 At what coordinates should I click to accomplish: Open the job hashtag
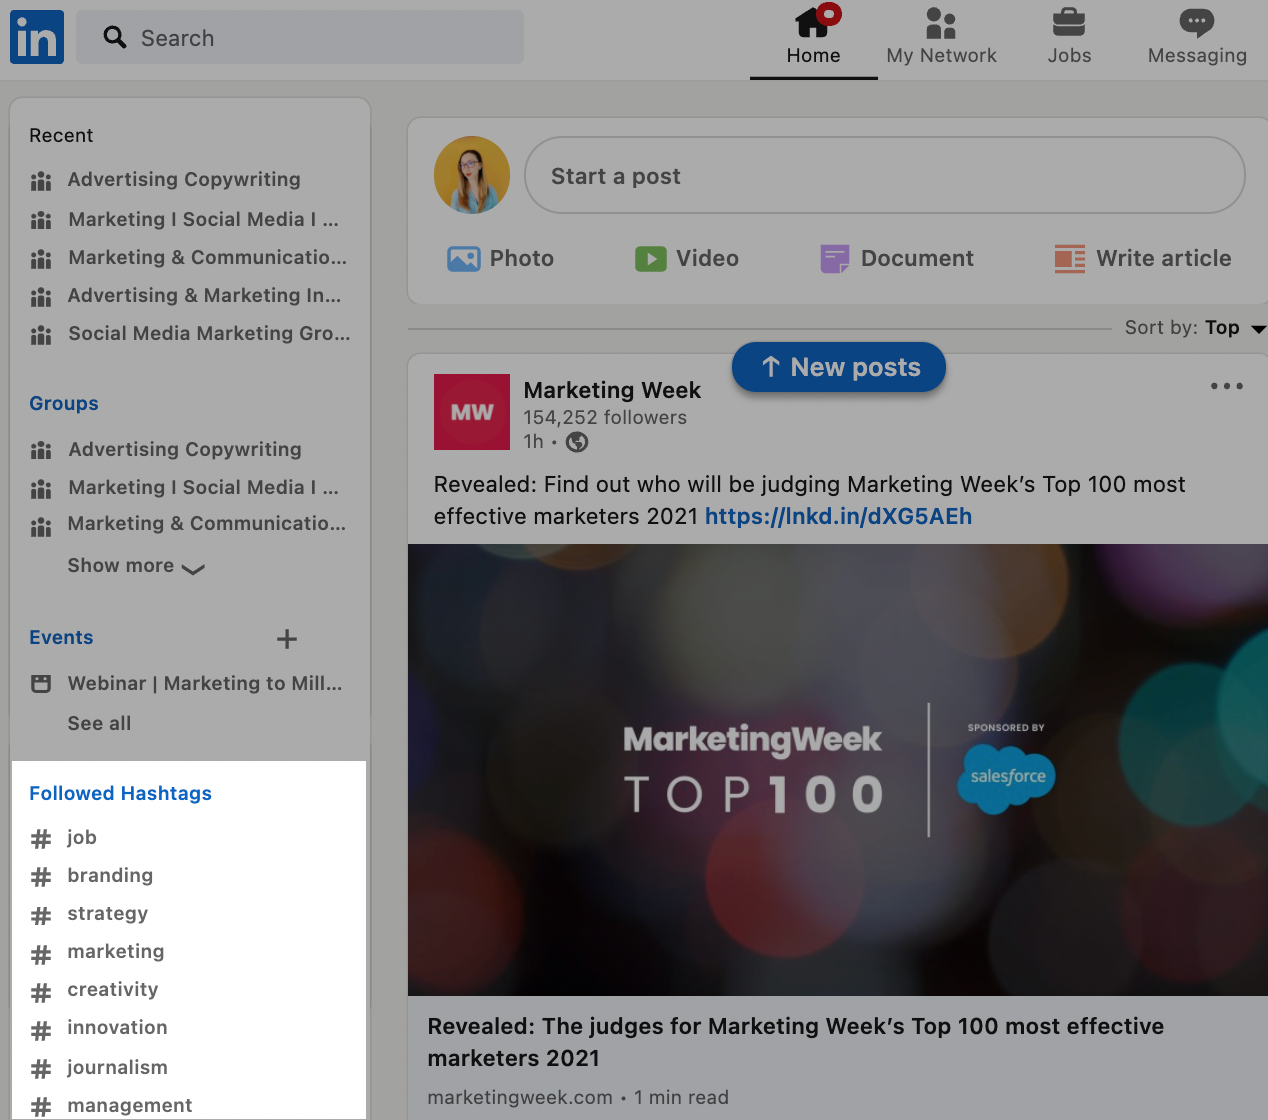[82, 838]
